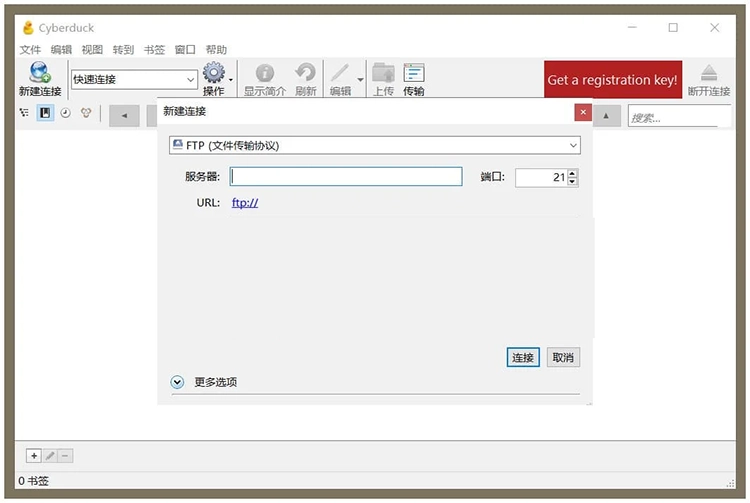Viewport: 750px width, 503px height.
Task: Click the 传输 transfers icon
Action: pos(413,74)
